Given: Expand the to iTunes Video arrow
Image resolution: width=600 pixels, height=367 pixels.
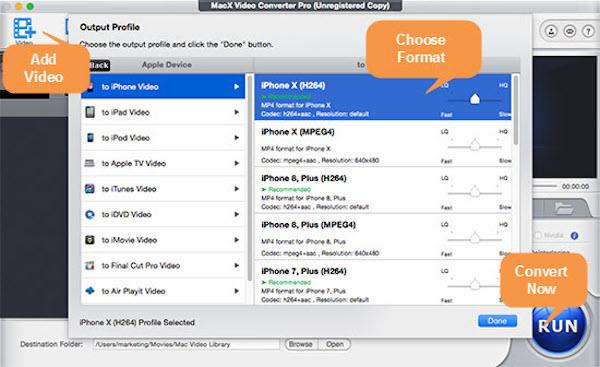Looking at the screenshot, I should point(236,189).
